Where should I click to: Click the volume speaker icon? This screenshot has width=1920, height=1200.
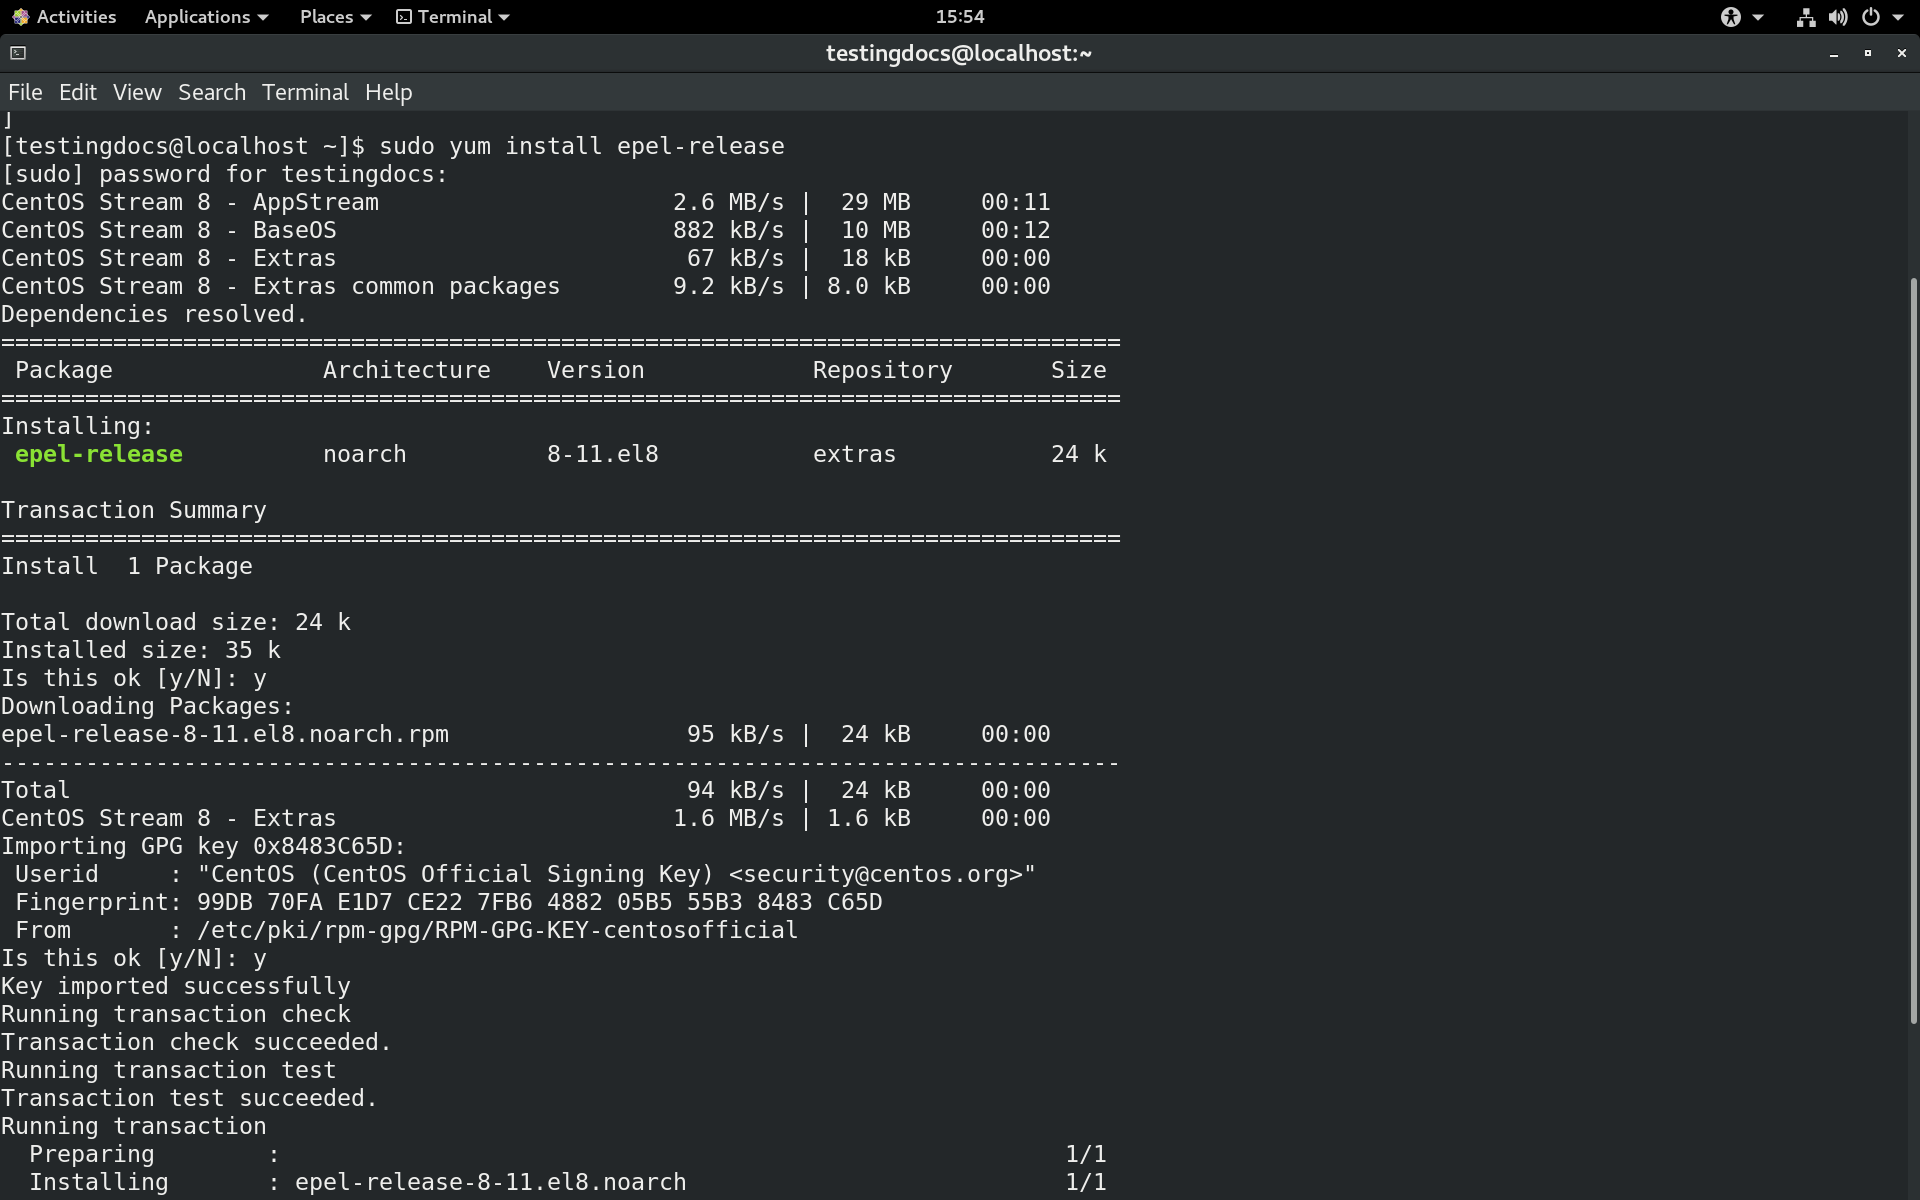point(1838,17)
